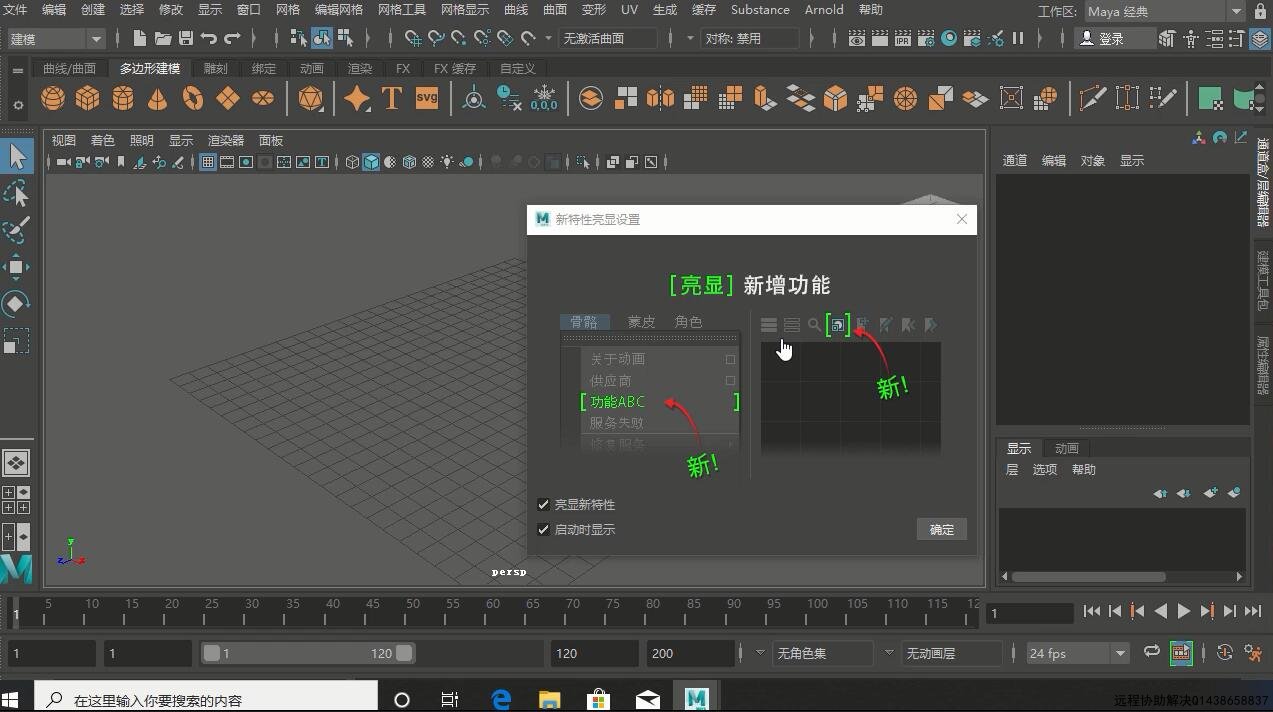
Task: Toggle the loop playback button
Action: click(1152, 652)
